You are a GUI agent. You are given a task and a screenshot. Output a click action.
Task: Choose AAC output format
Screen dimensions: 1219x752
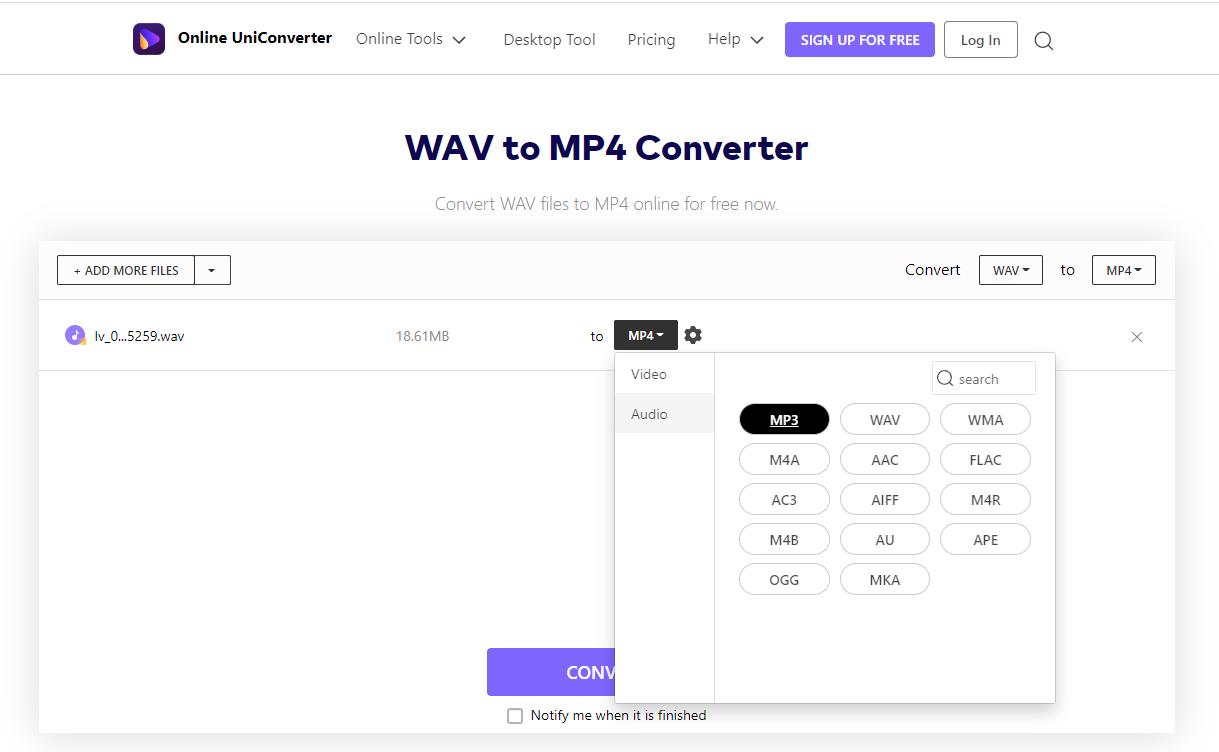[x=885, y=460]
